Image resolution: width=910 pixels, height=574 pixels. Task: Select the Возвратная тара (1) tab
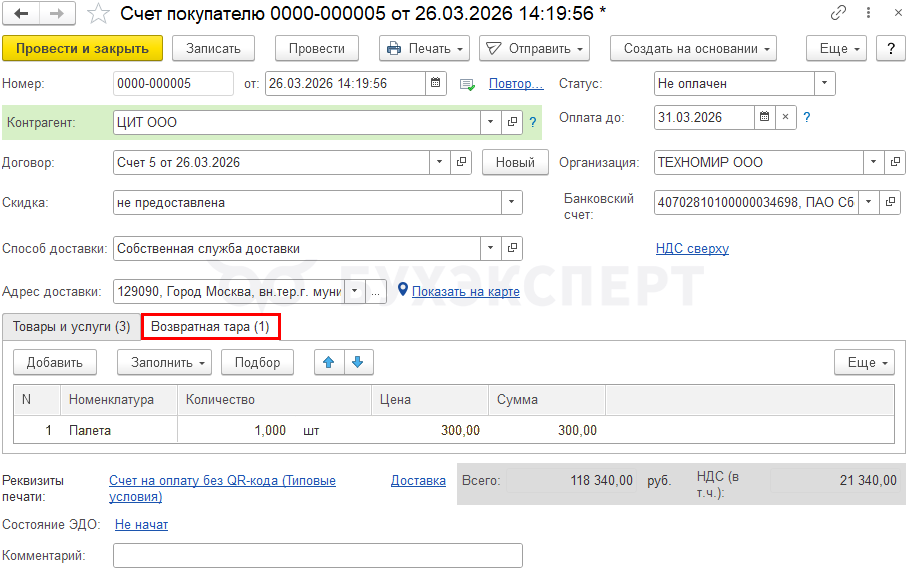tap(211, 327)
